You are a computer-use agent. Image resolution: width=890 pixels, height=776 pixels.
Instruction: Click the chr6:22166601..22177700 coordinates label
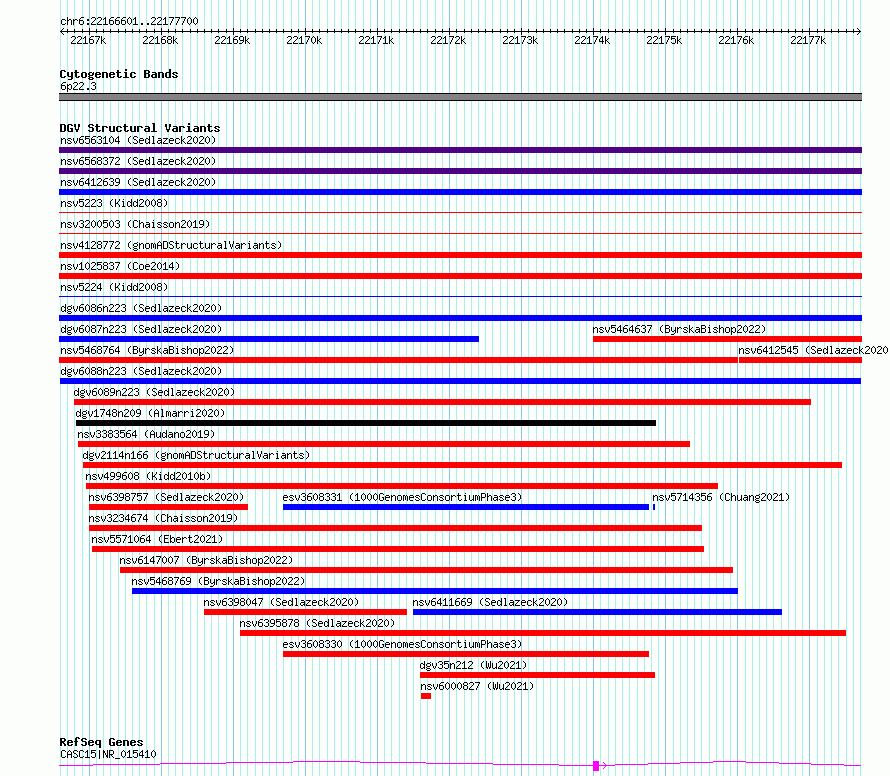129,21
